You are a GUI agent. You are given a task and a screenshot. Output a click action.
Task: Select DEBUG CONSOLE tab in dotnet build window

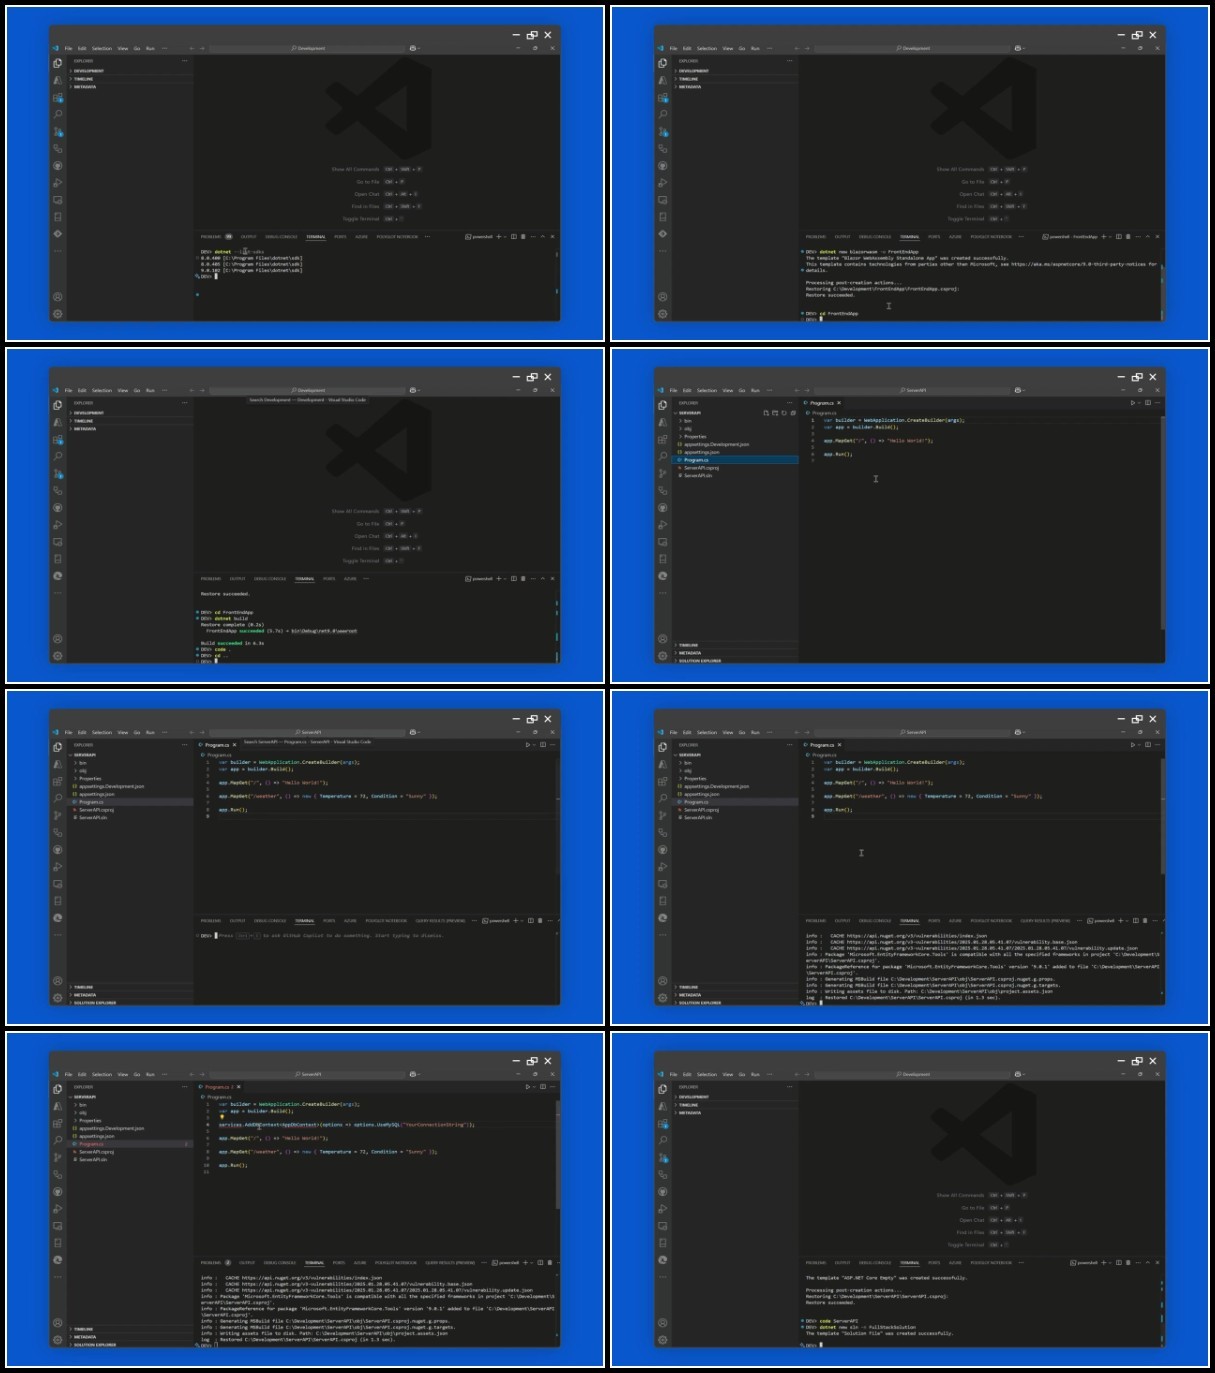(x=270, y=579)
